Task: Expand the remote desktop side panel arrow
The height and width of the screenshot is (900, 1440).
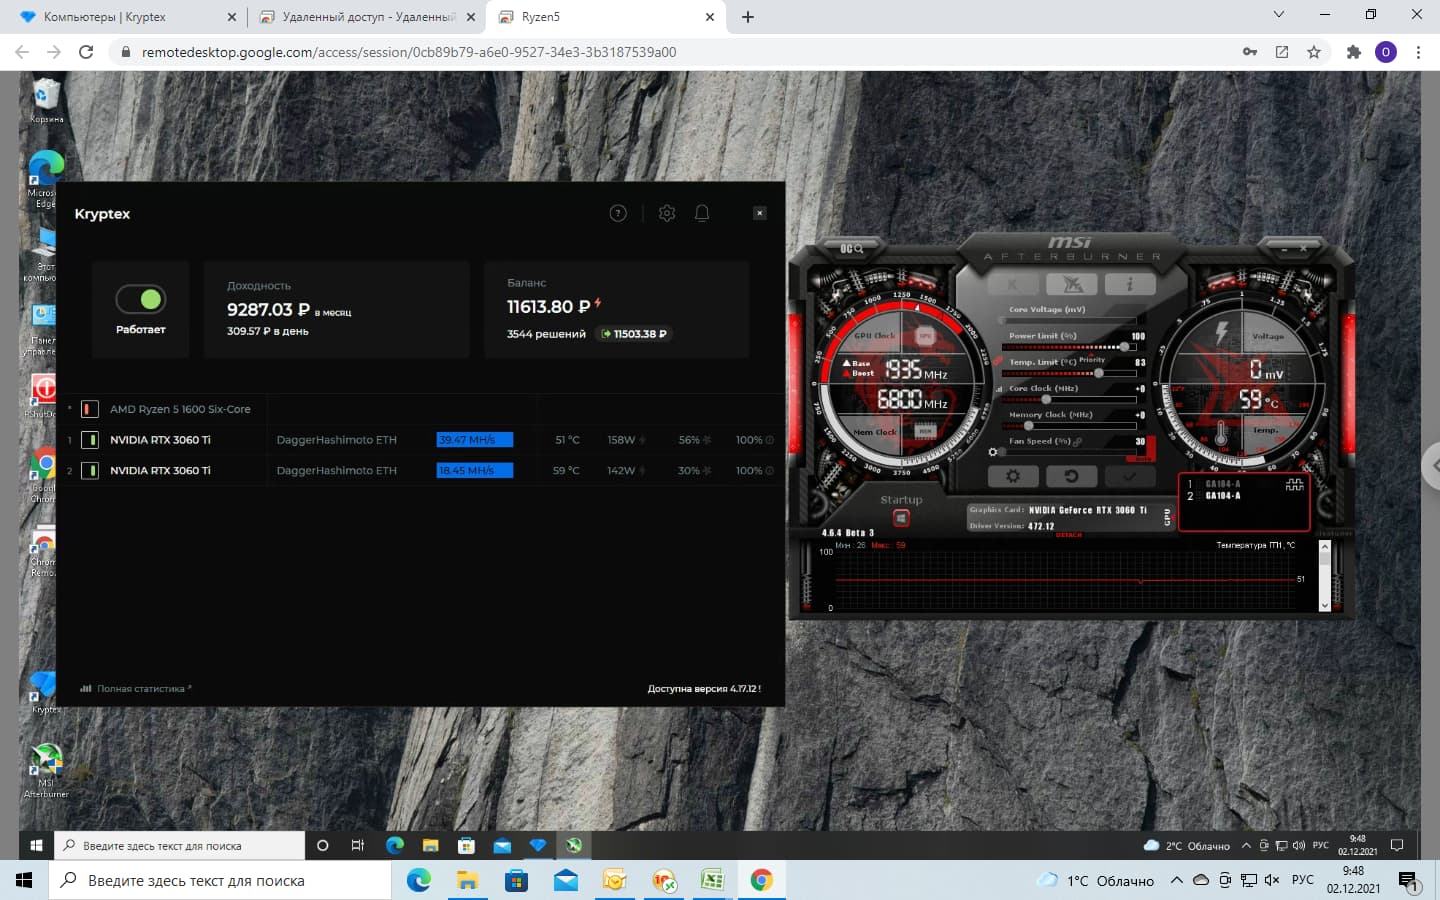Action: tap(1430, 466)
